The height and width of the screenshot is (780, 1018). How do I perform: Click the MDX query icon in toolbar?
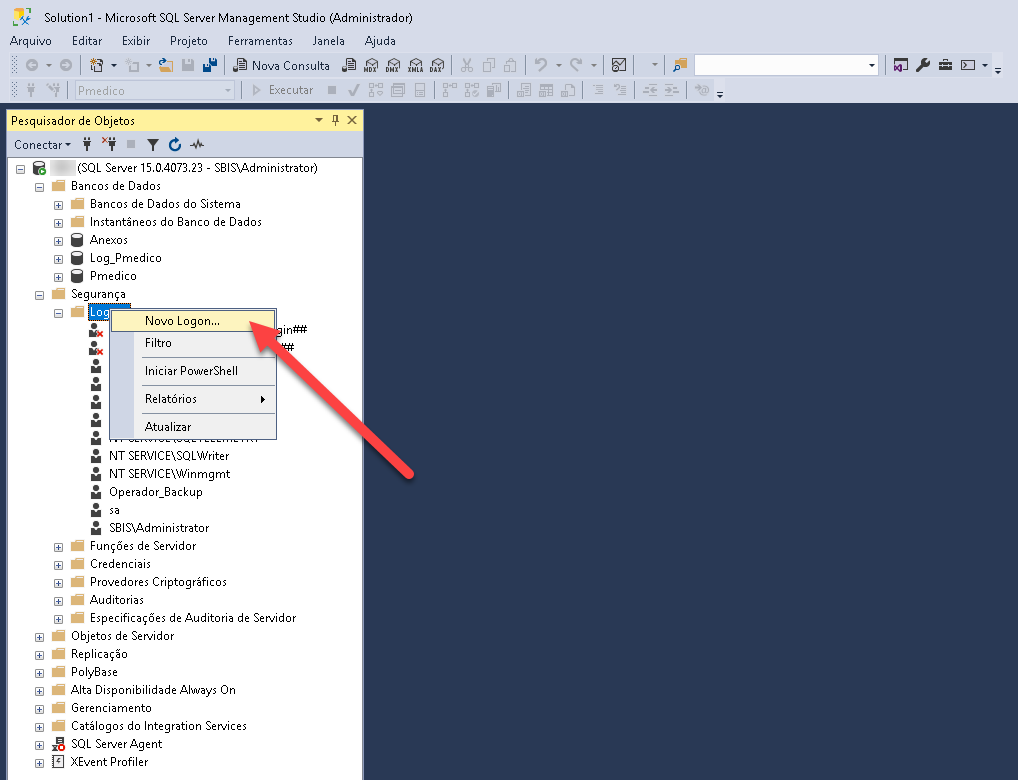(x=370, y=65)
